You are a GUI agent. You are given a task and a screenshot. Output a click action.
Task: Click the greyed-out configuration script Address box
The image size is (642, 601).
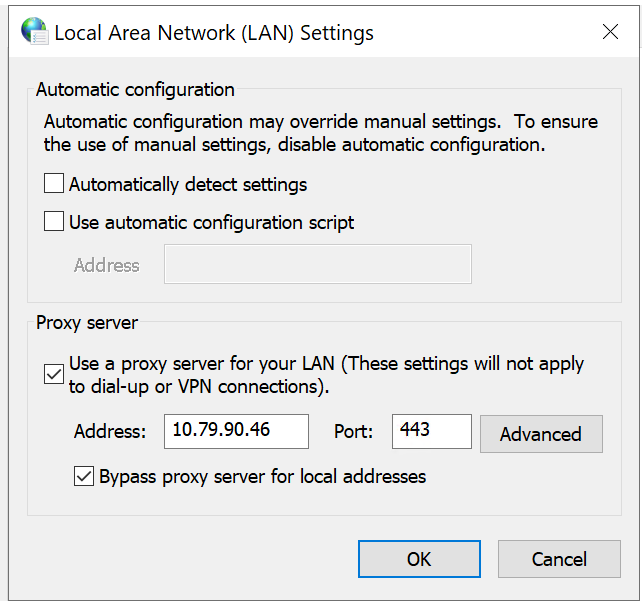coord(317,265)
